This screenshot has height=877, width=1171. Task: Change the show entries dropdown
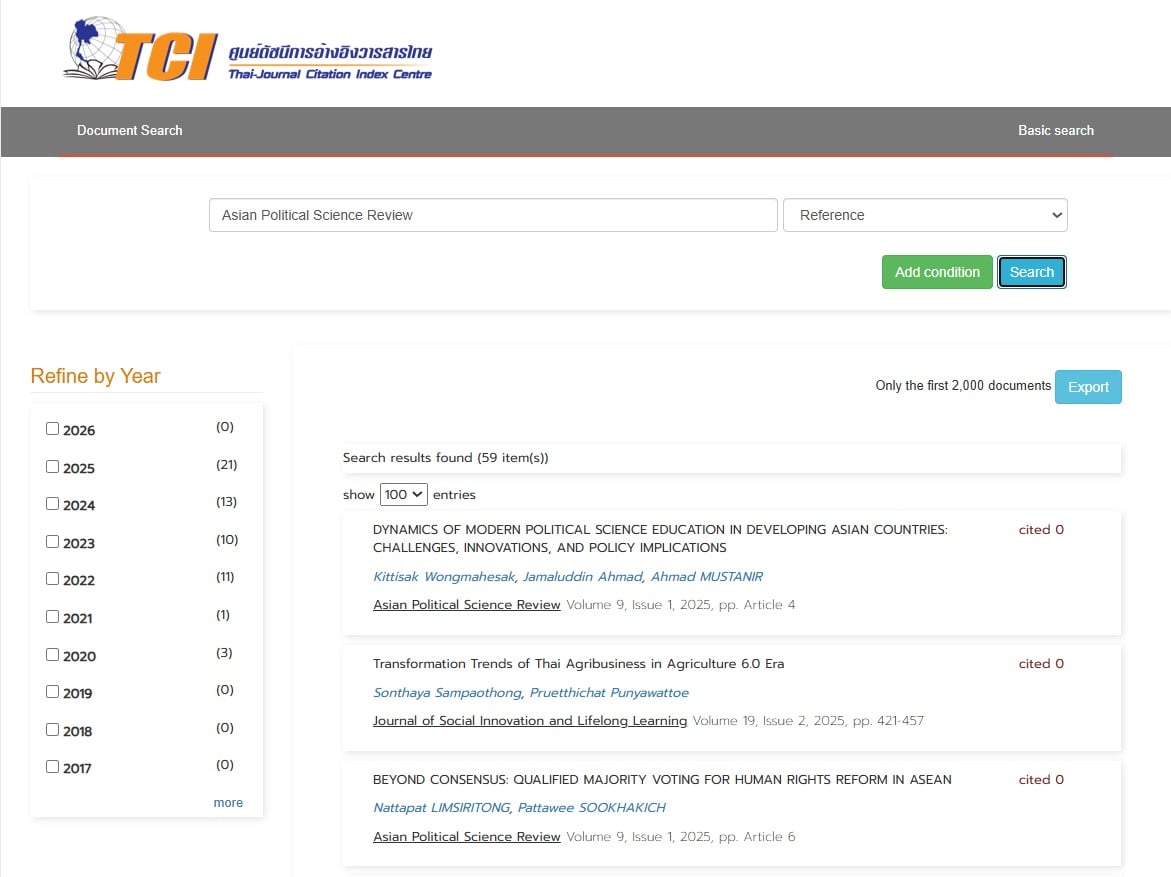click(403, 494)
